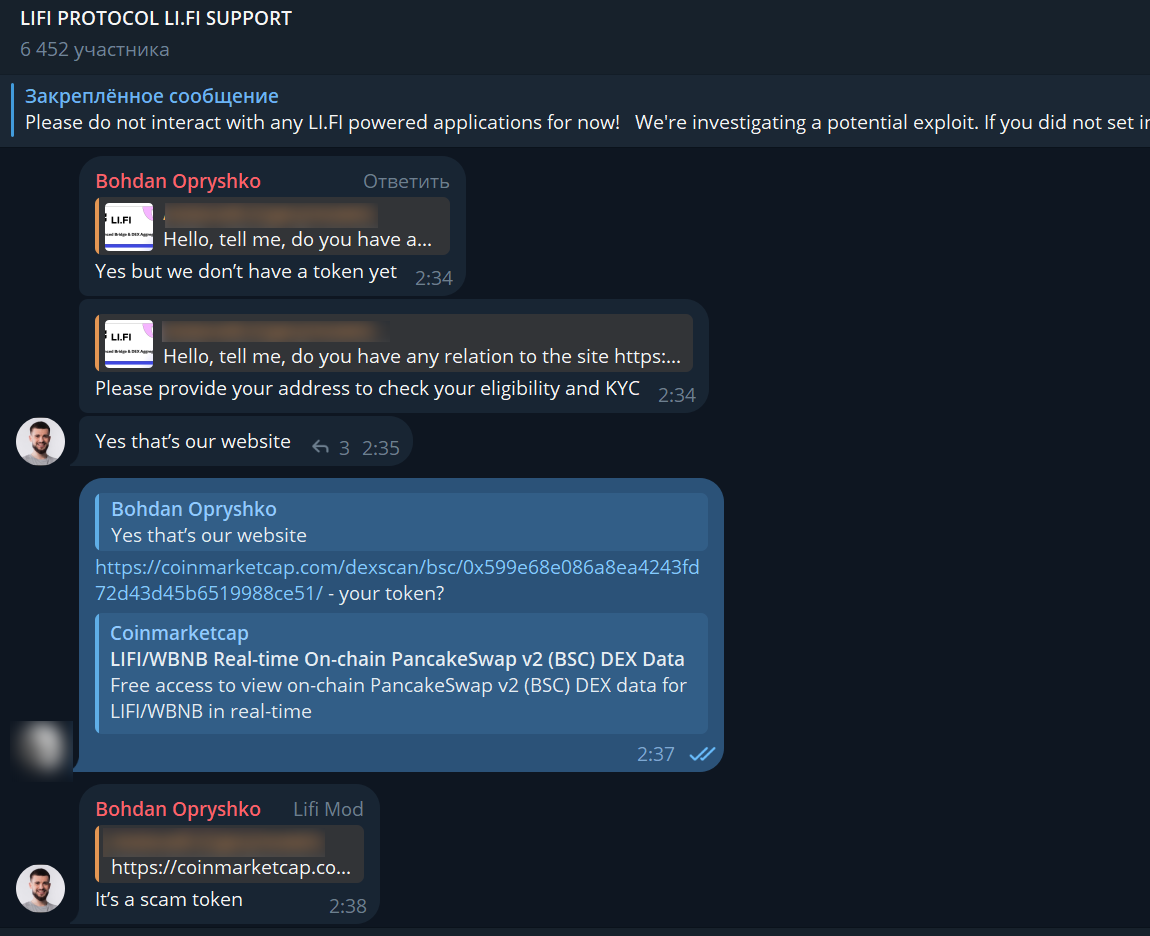This screenshot has height=936, width=1150.
Task: Click LI.FI thumbnail in first quoted reply
Action: [x=129, y=227]
